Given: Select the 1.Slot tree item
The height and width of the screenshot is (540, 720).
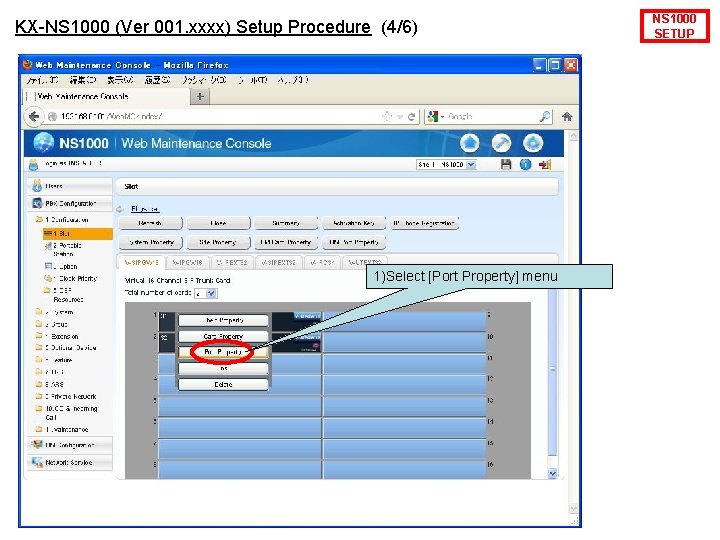Looking at the screenshot, I should pyautogui.click(x=78, y=234).
